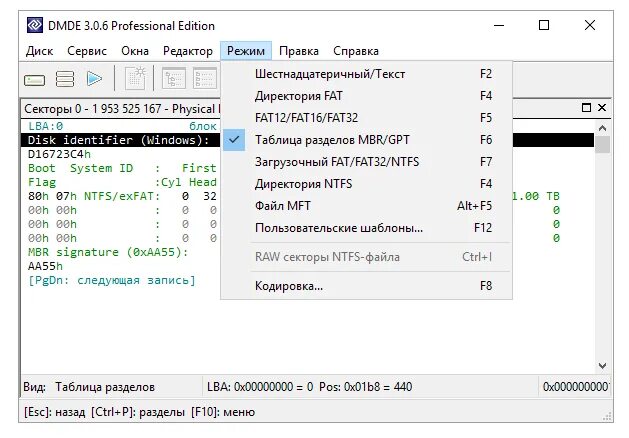Open the Сервис menu

point(87,51)
